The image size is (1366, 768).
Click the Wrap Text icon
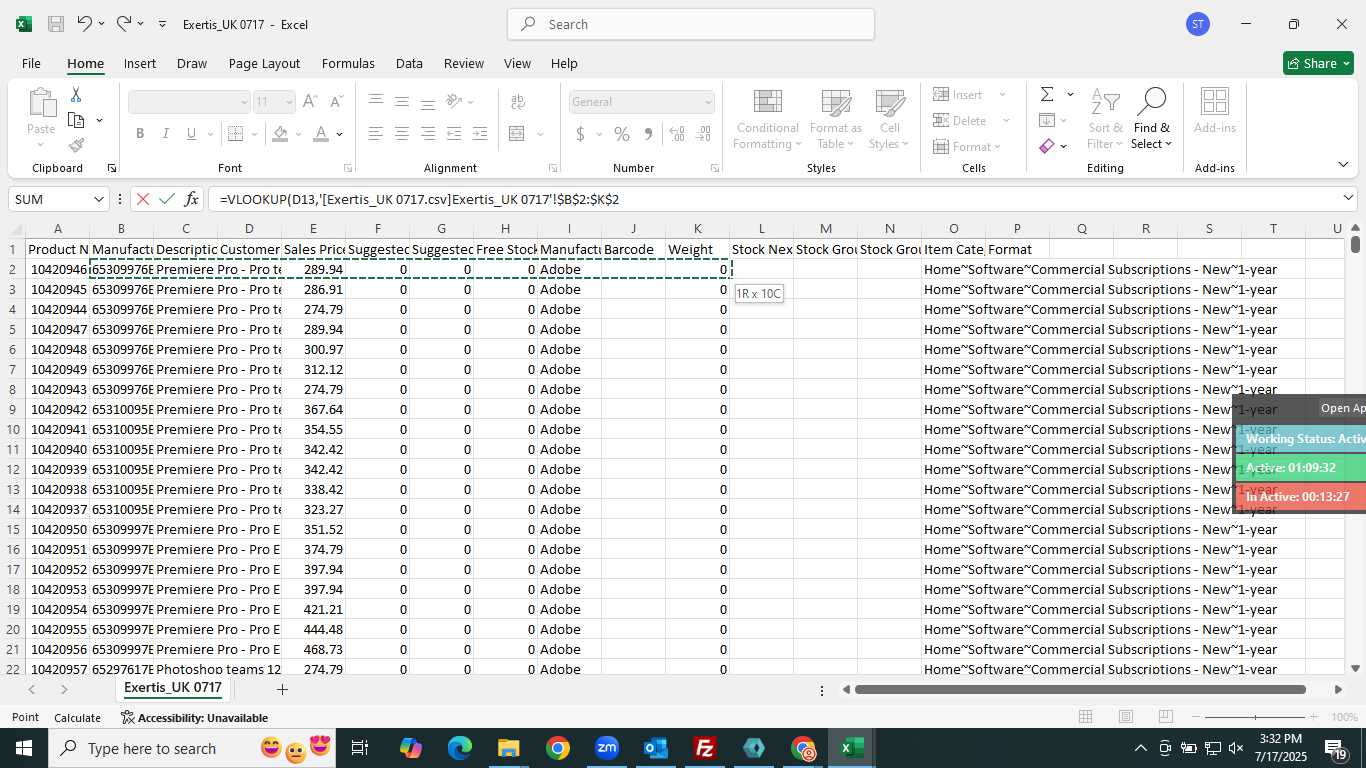(518, 102)
